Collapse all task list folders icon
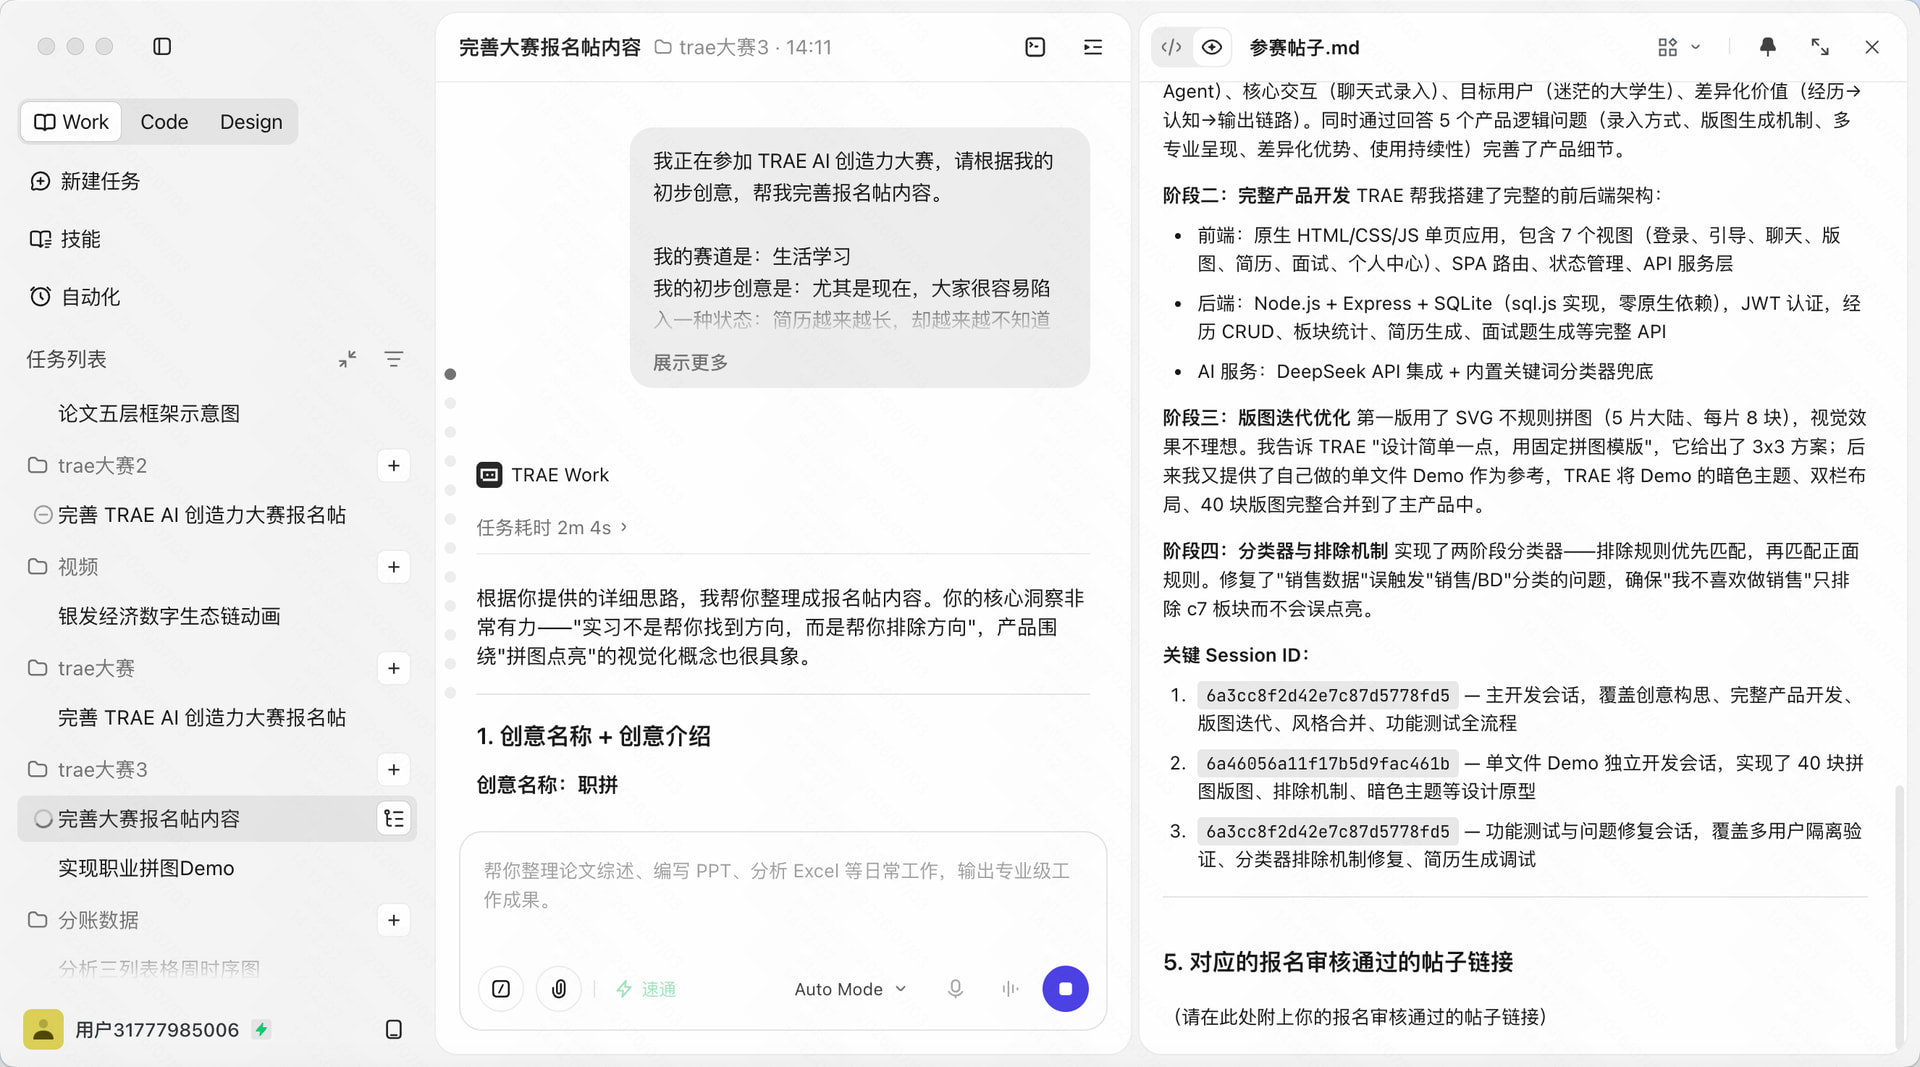The width and height of the screenshot is (1920, 1067). coord(347,359)
